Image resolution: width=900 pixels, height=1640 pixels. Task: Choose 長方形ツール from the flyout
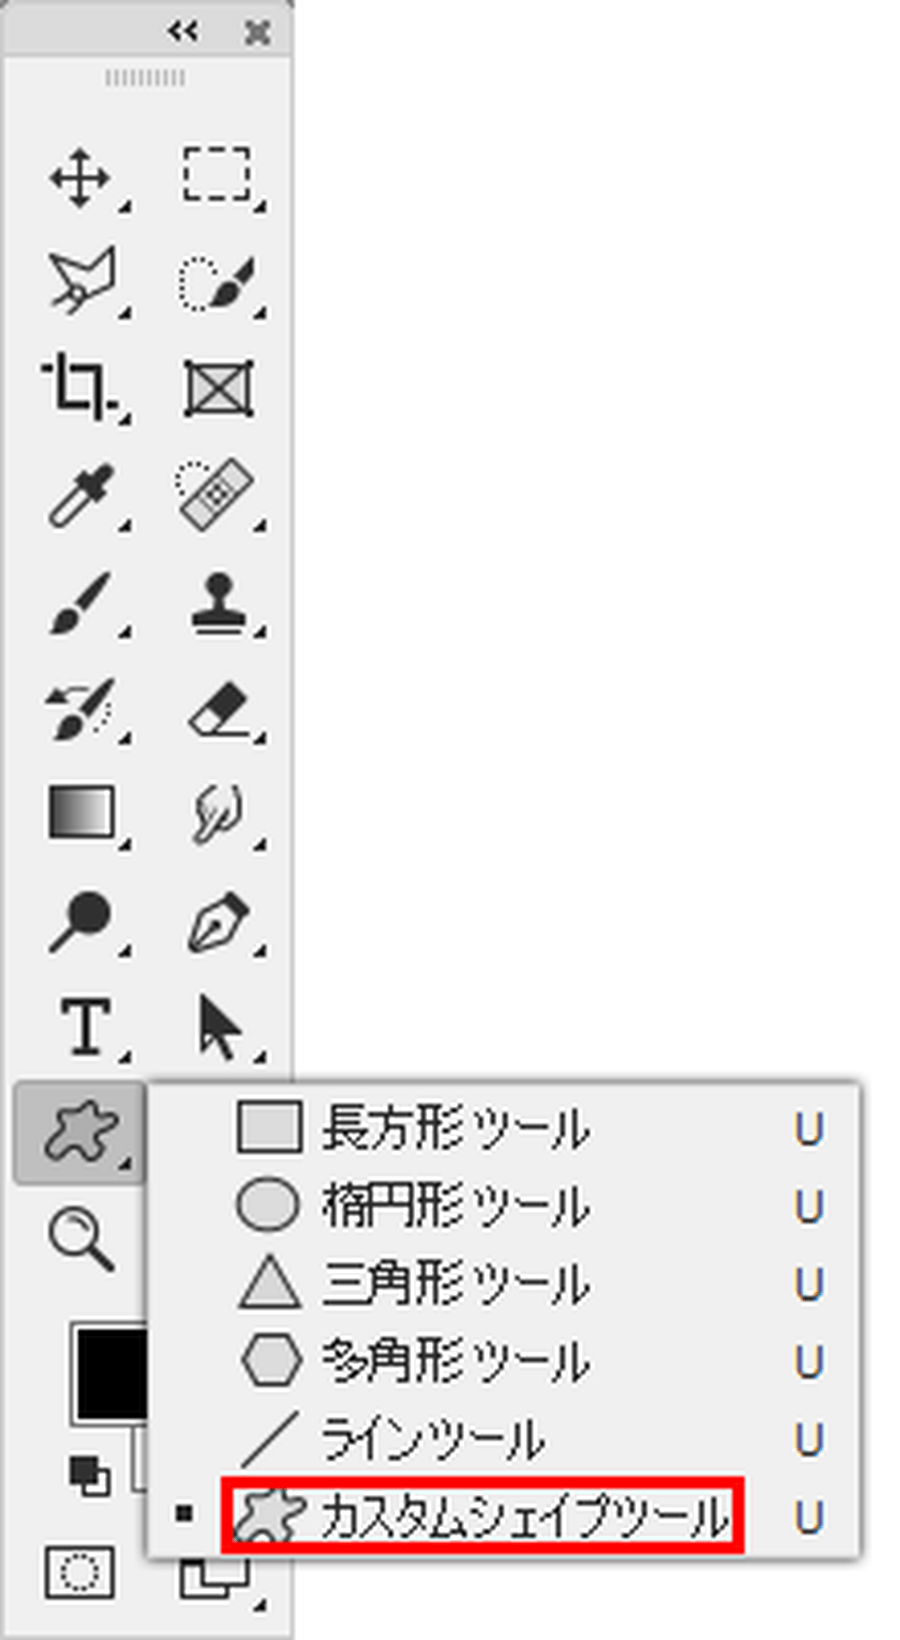(455, 1128)
